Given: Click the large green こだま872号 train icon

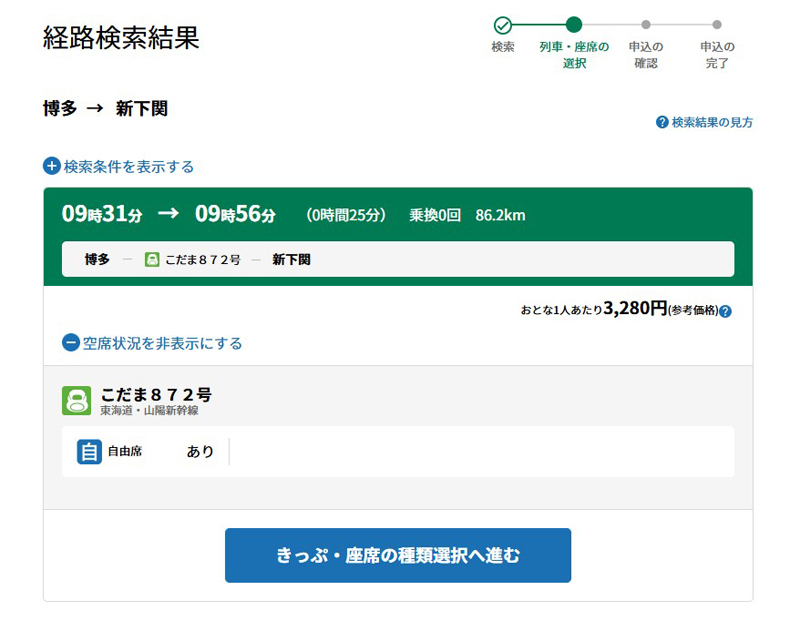Looking at the screenshot, I should (76, 400).
